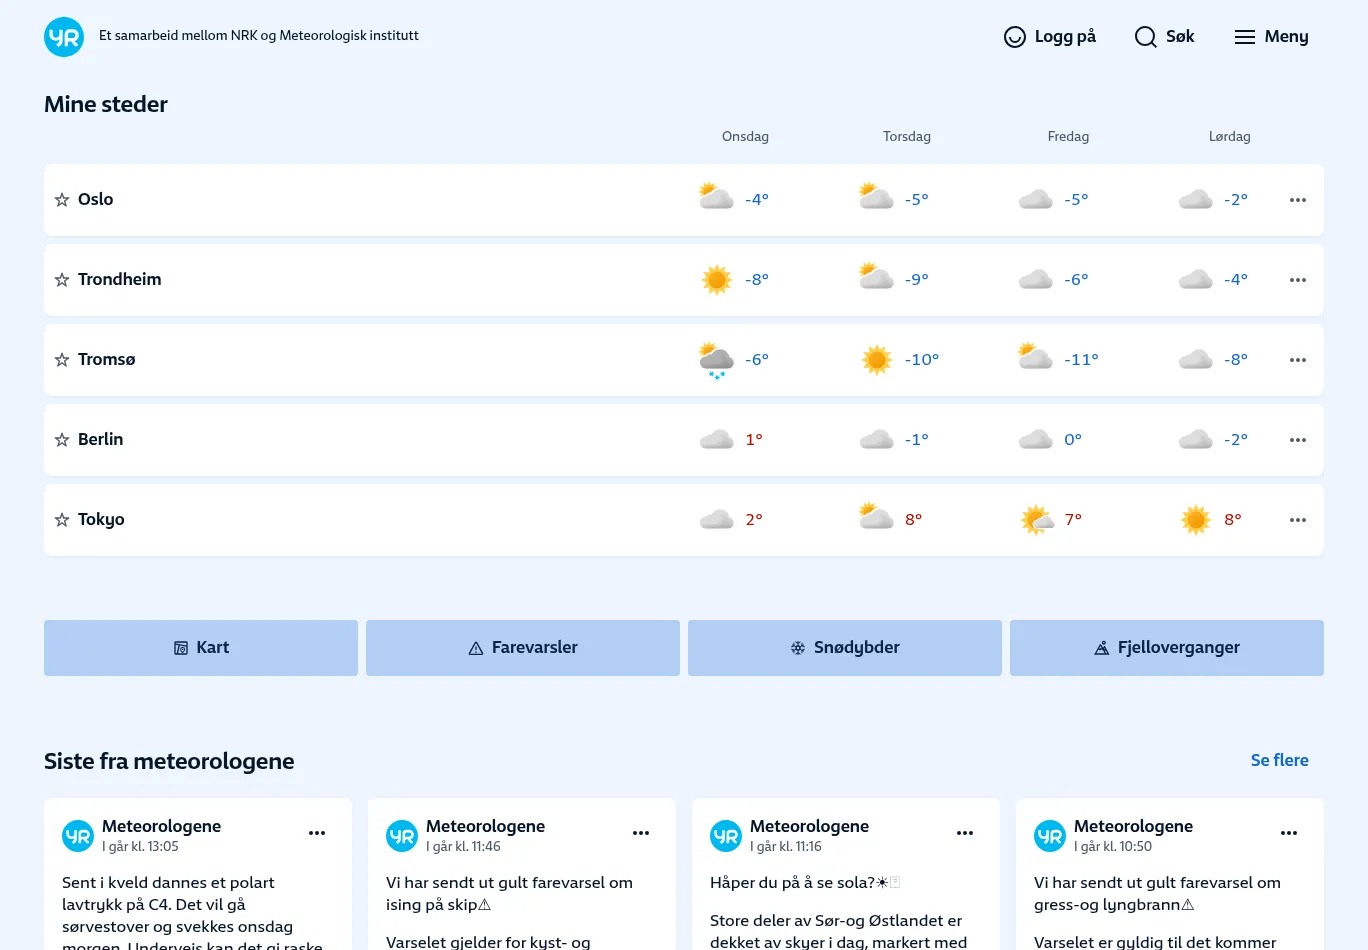Screen dimensions: 1368x950
Task: Click Logg på to sign in
Action: 1050,37
